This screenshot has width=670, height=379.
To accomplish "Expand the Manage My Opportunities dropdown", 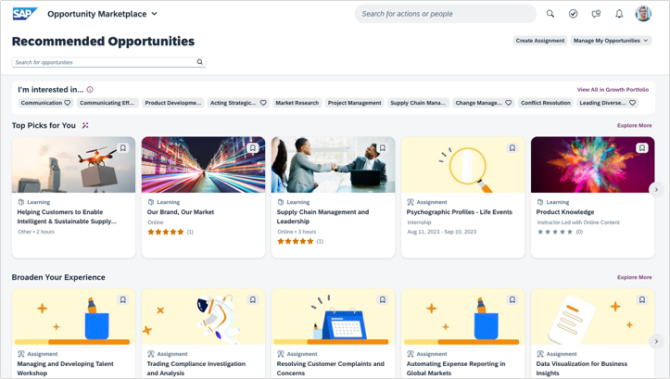I will point(611,41).
